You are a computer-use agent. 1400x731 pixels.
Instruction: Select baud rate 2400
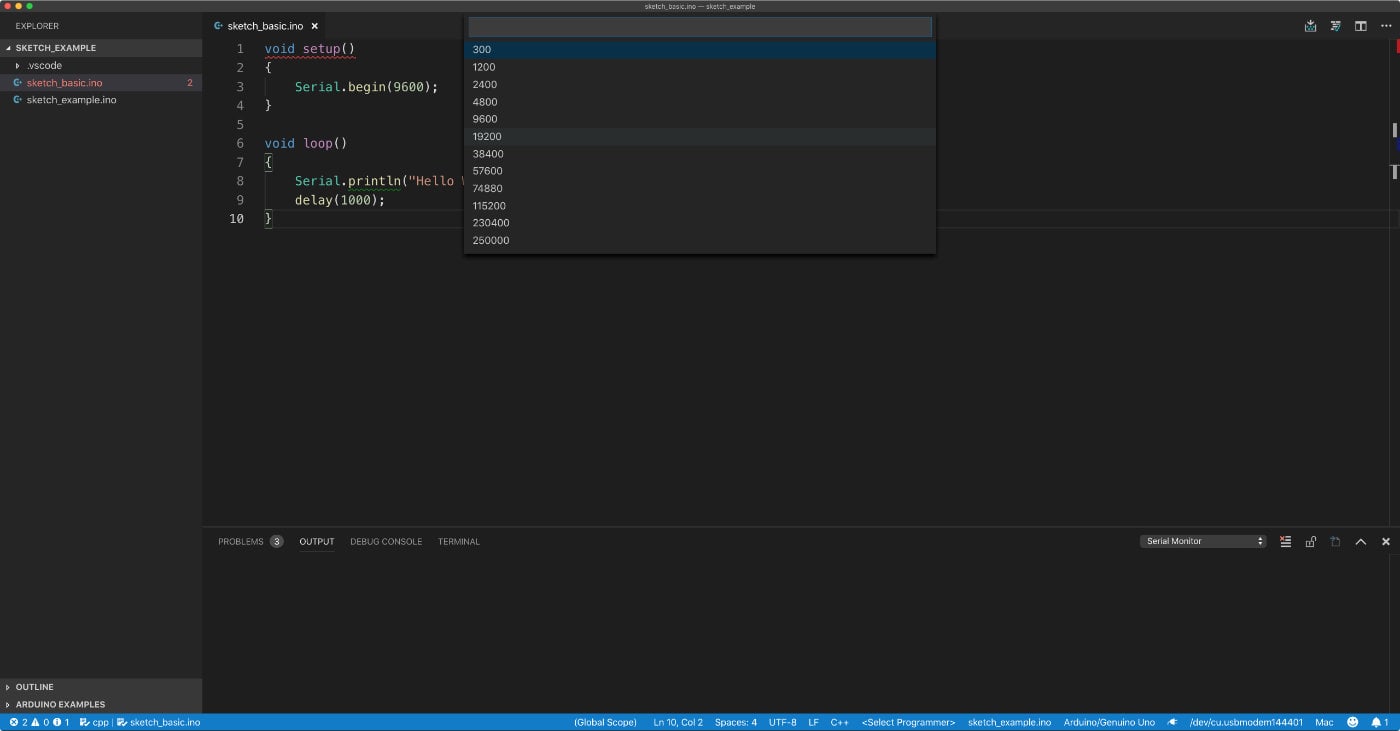[700, 84]
